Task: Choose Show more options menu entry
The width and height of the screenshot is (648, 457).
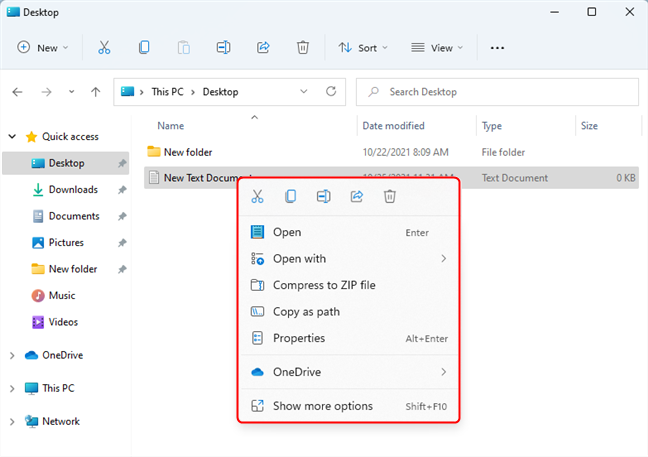Action: pos(322,406)
